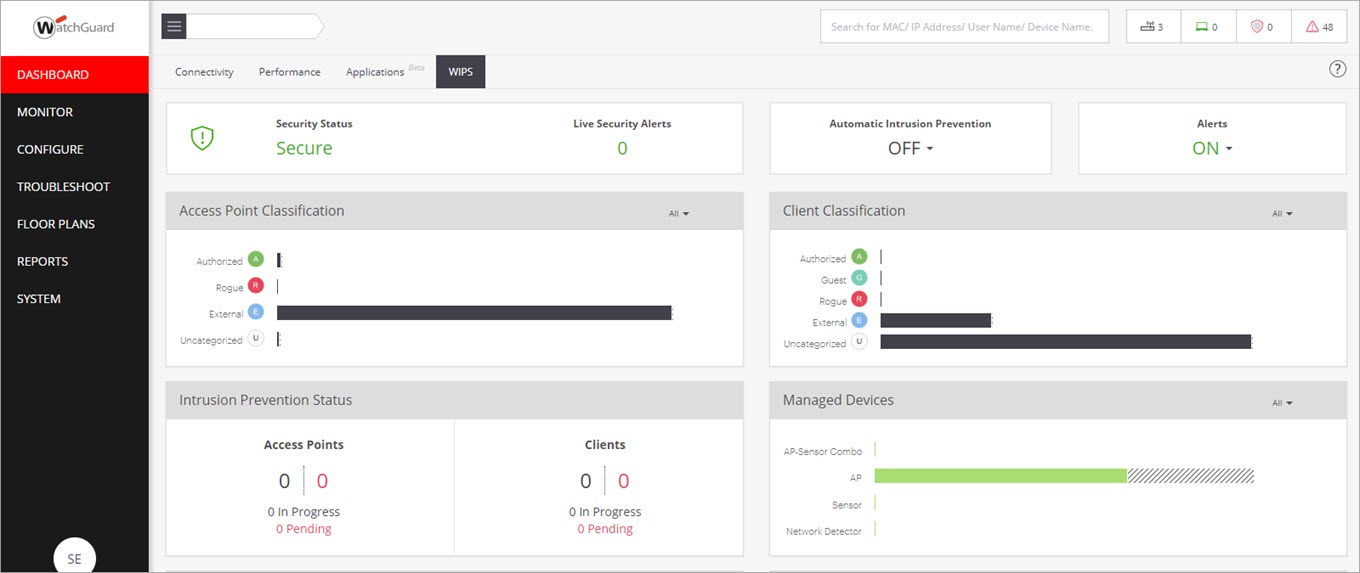Click the red 0 count under Access Points
The height and width of the screenshot is (573, 1360).
click(322, 481)
